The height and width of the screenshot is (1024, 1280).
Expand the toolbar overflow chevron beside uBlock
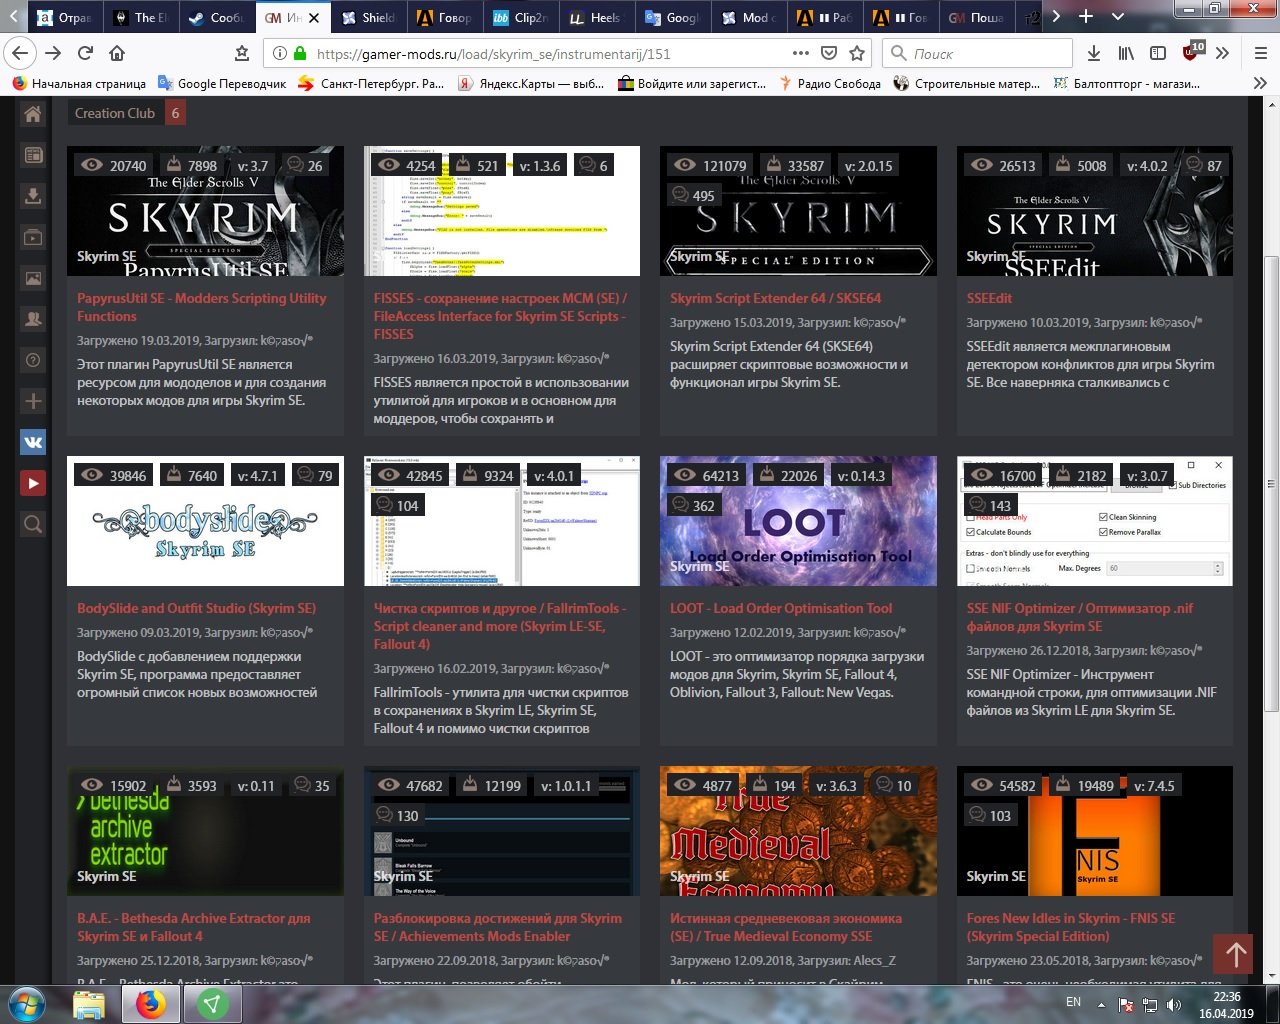[1222, 53]
